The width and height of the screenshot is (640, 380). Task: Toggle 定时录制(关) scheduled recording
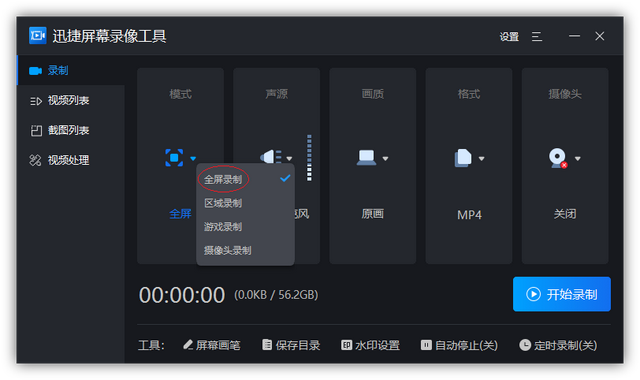click(558, 345)
